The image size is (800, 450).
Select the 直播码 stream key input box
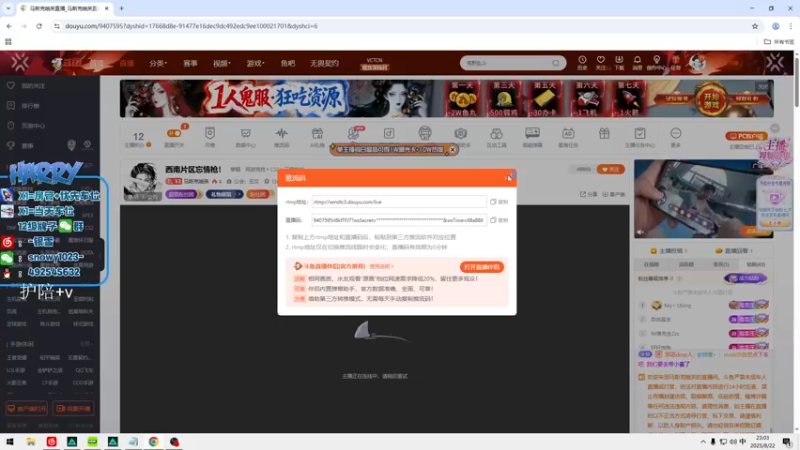(398, 220)
